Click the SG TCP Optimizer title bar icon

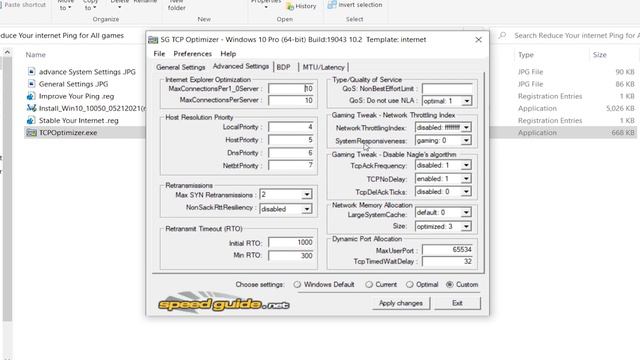pos(153,40)
